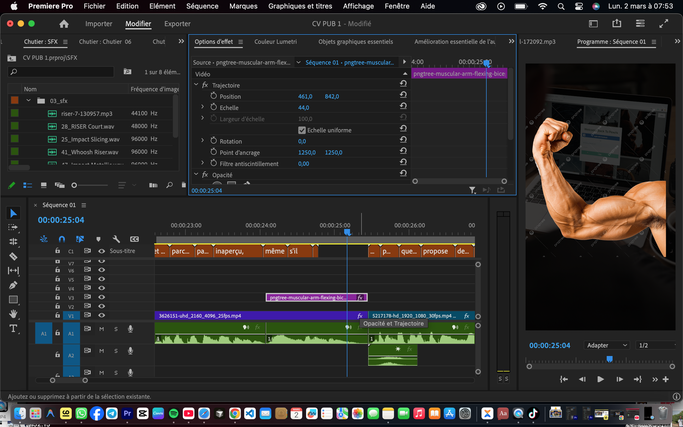Click the Play button in Program monitor
This screenshot has width=683, height=427.
click(600, 380)
